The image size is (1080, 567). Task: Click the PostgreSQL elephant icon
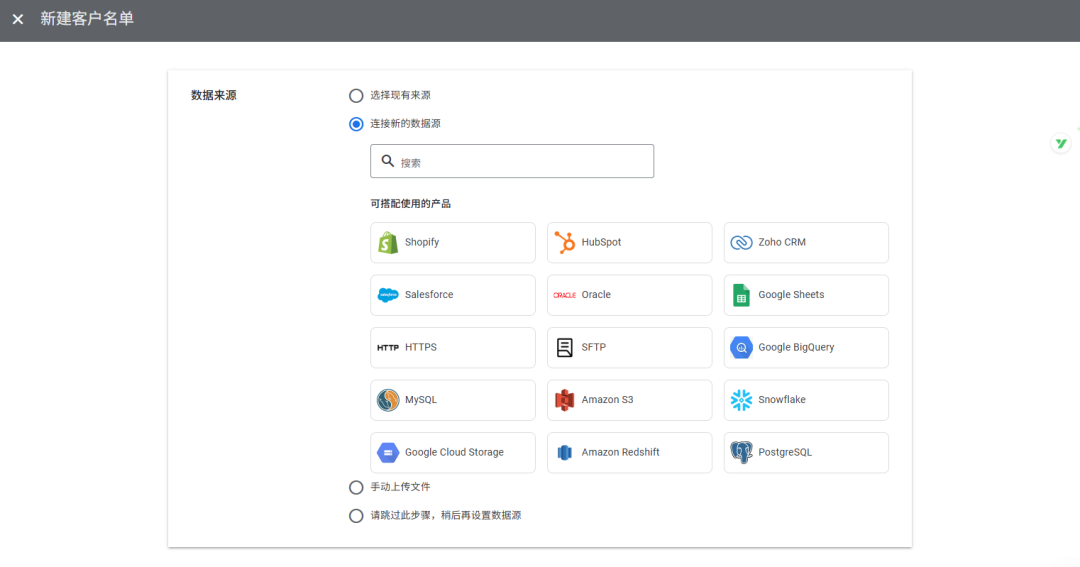(741, 453)
